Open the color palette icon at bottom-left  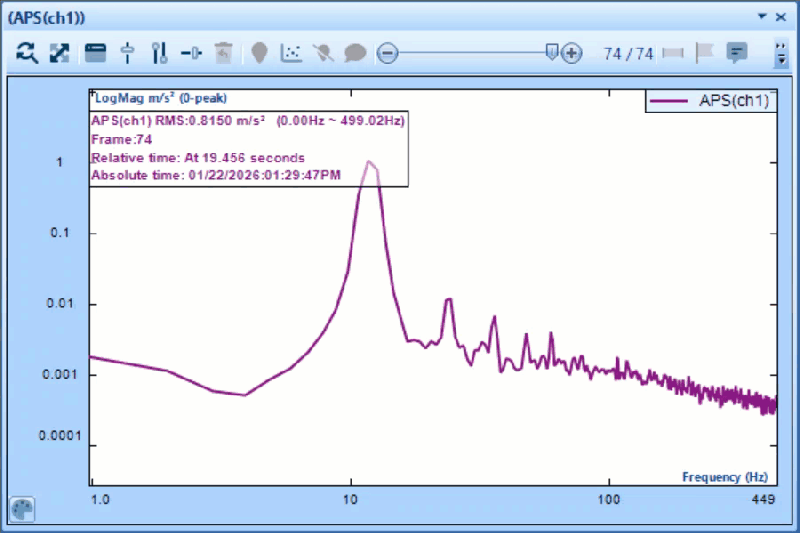(22, 509)
